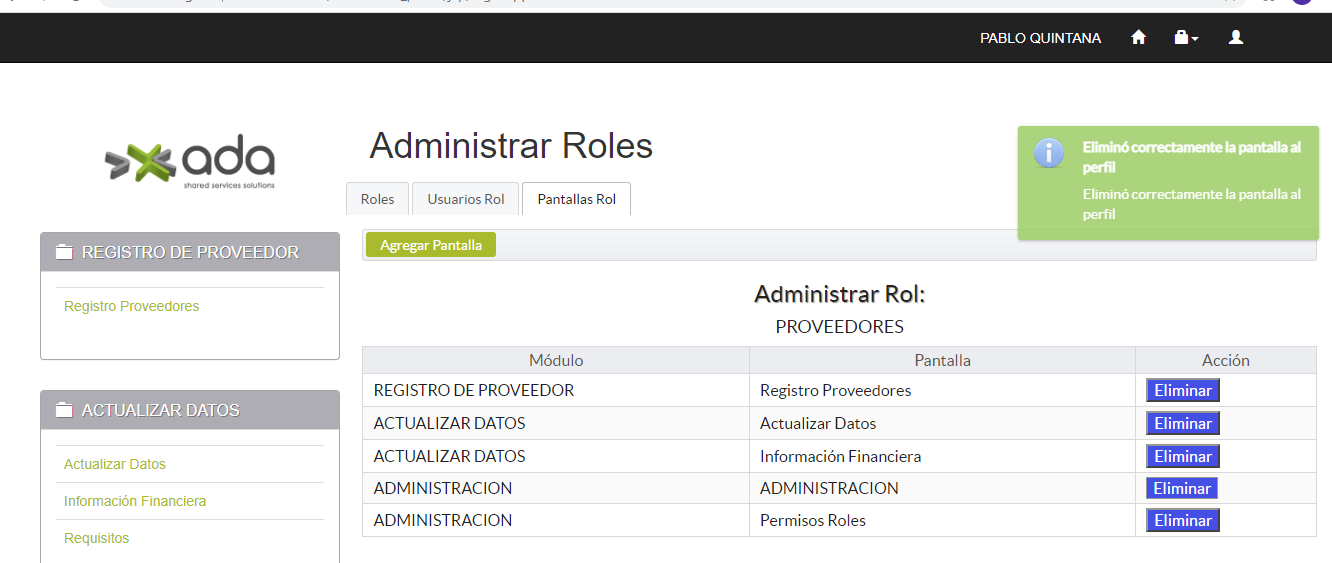Open Información Financiera in sidebar
1332x563 pixels.
135,501
